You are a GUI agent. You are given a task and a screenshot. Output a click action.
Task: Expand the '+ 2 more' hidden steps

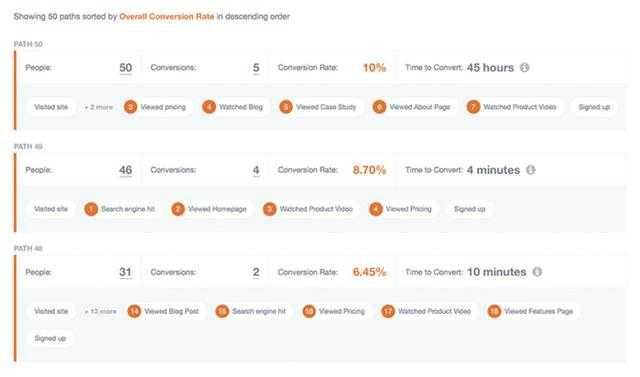point(98,107)
